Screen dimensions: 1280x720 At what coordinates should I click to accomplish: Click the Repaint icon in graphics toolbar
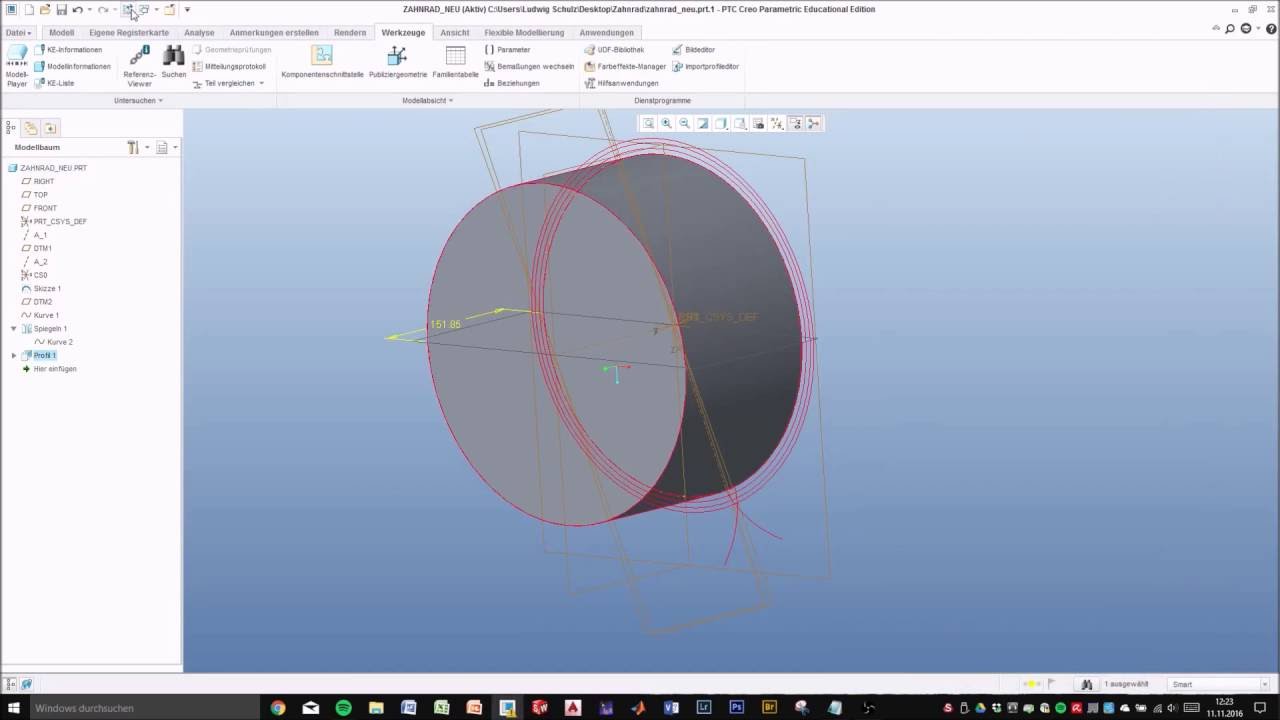coord(703,123)
